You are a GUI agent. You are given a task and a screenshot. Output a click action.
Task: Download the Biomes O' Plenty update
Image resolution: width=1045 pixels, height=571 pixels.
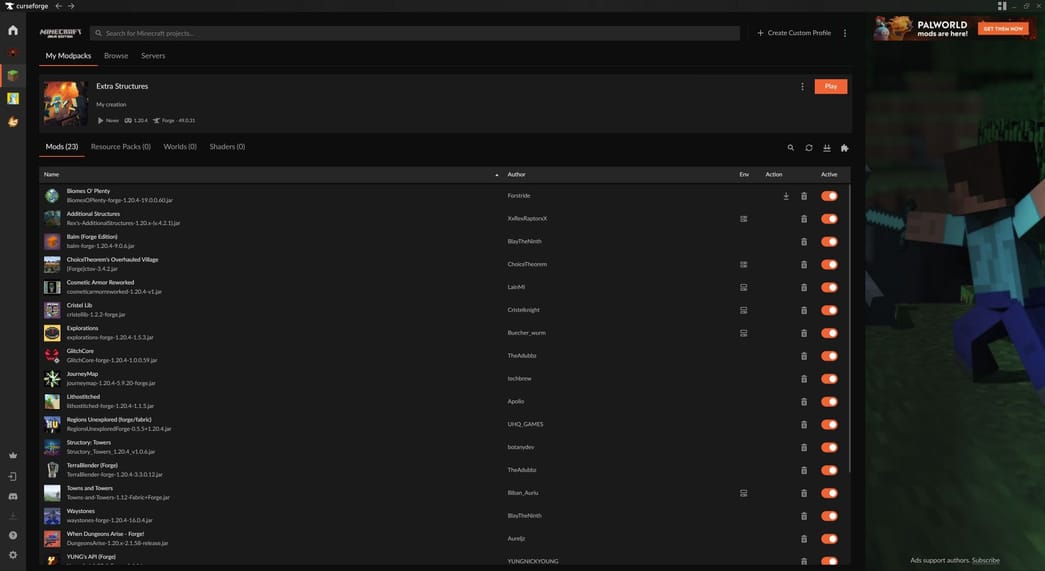[786, 196]
